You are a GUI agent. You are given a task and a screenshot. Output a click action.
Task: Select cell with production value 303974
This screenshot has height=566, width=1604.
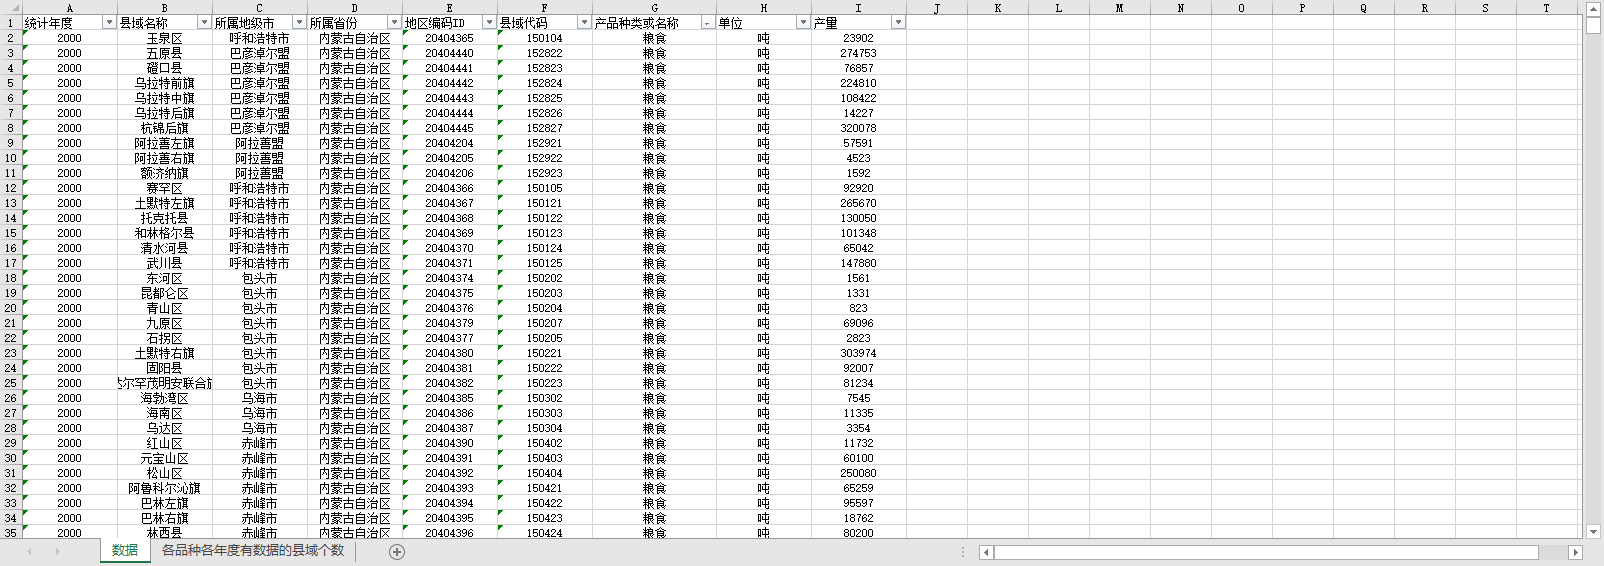[x=858, y=353]
